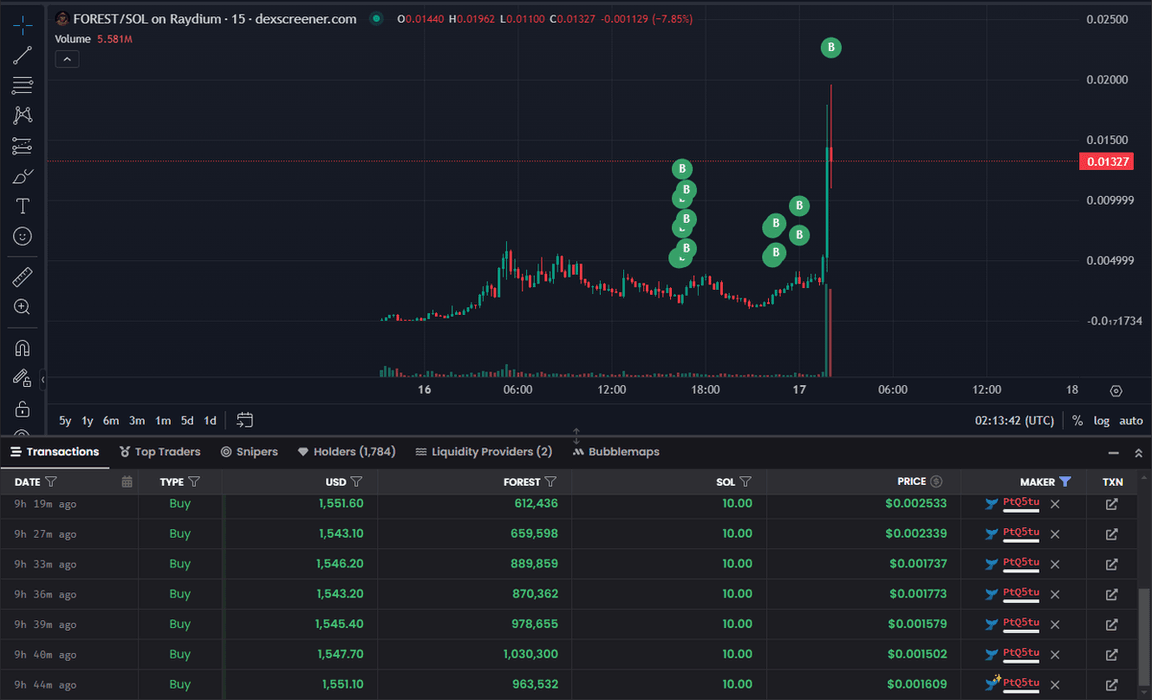This screenshot has height=700, width=1152.
Task: Click the $0.002533 price cell
Action: click(x=915, y=503)
